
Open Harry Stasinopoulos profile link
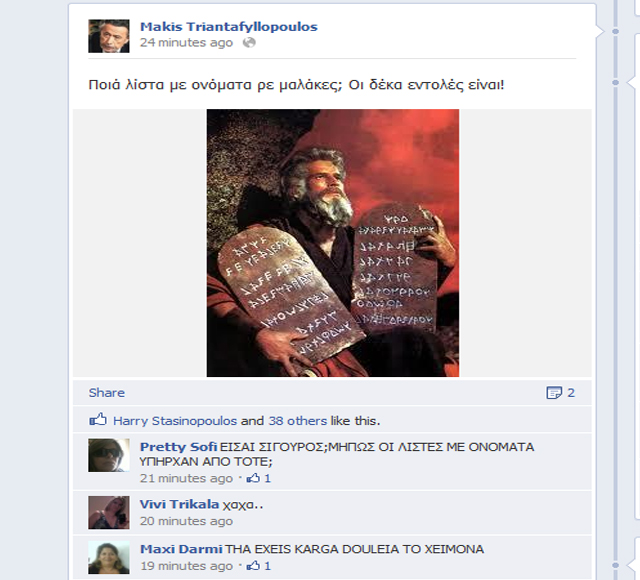(x=175, y=421)
